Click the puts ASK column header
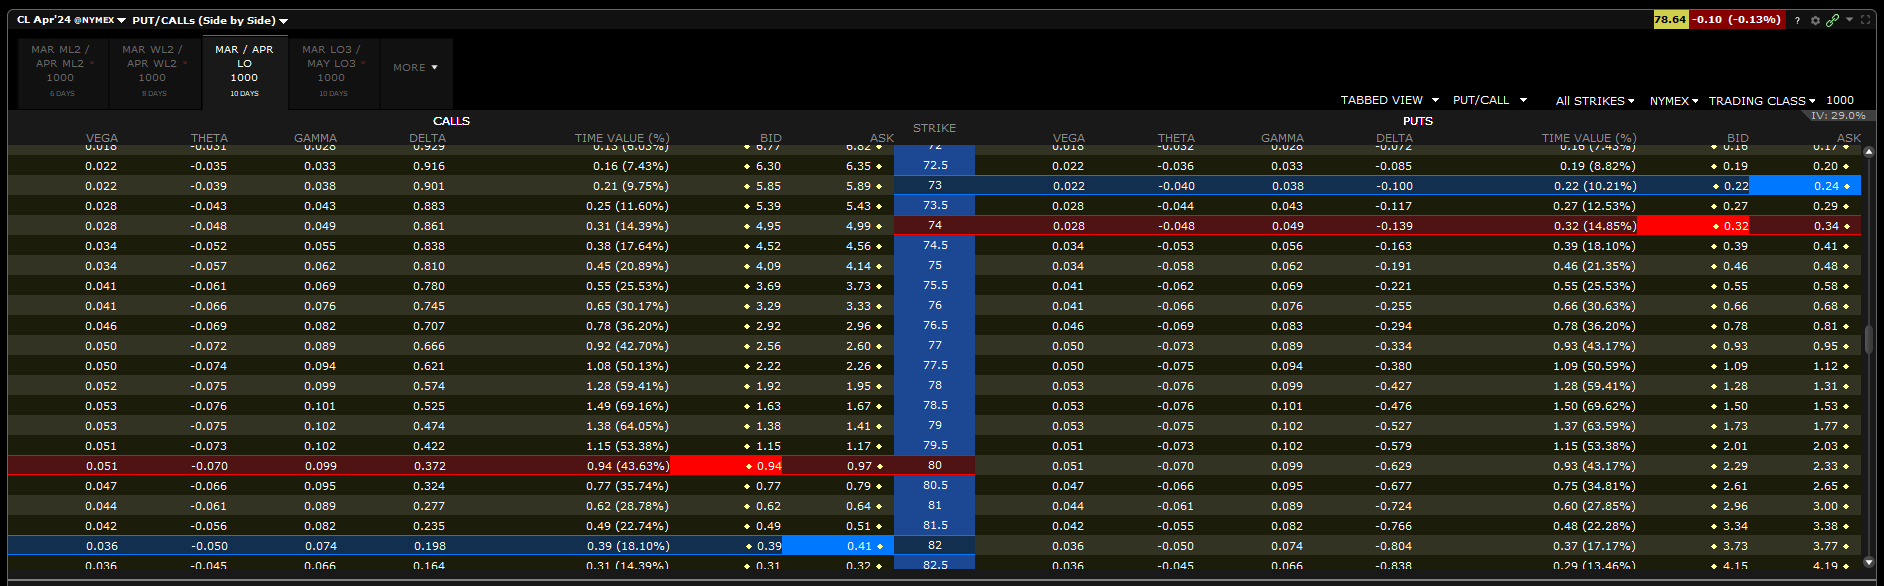The height and width of the screenshot is (586, 1884). click(1848, 138)
